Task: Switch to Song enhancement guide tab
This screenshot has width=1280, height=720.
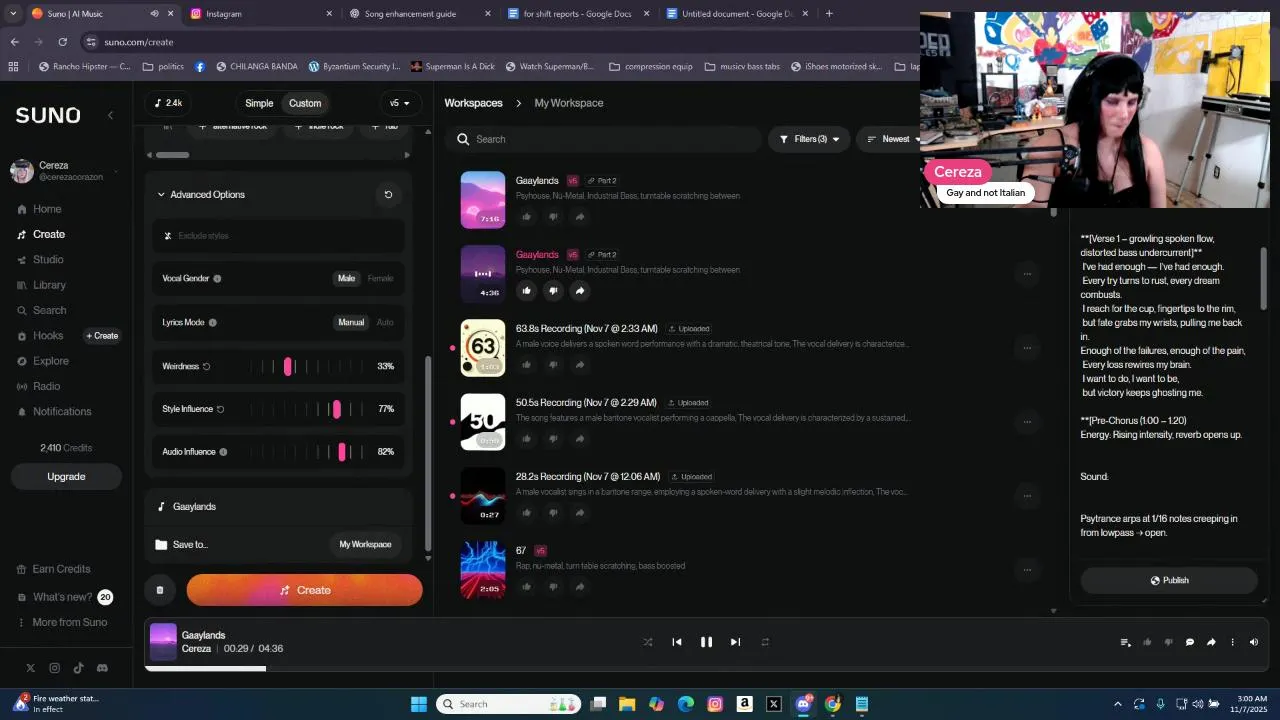Action: point(420,14)
